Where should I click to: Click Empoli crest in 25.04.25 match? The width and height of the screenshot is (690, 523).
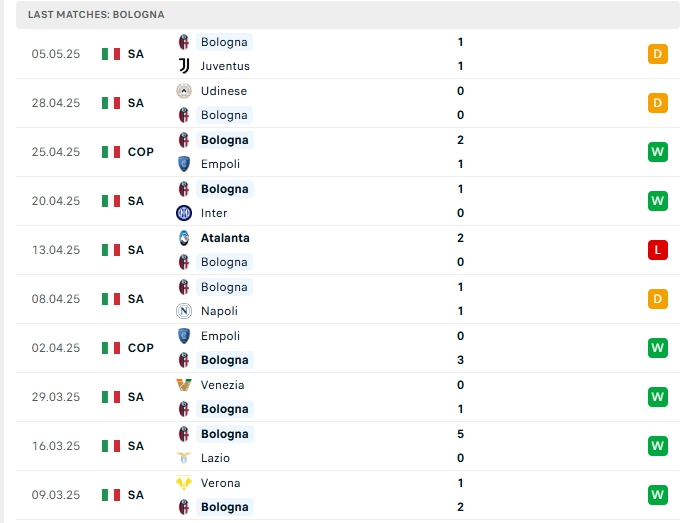click(x=184, y=164)
